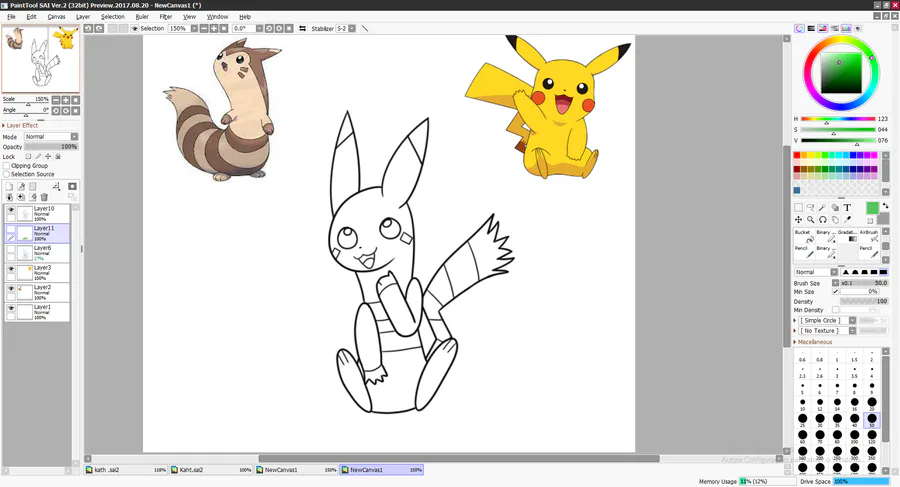Select the Move tool

(799, 219)
